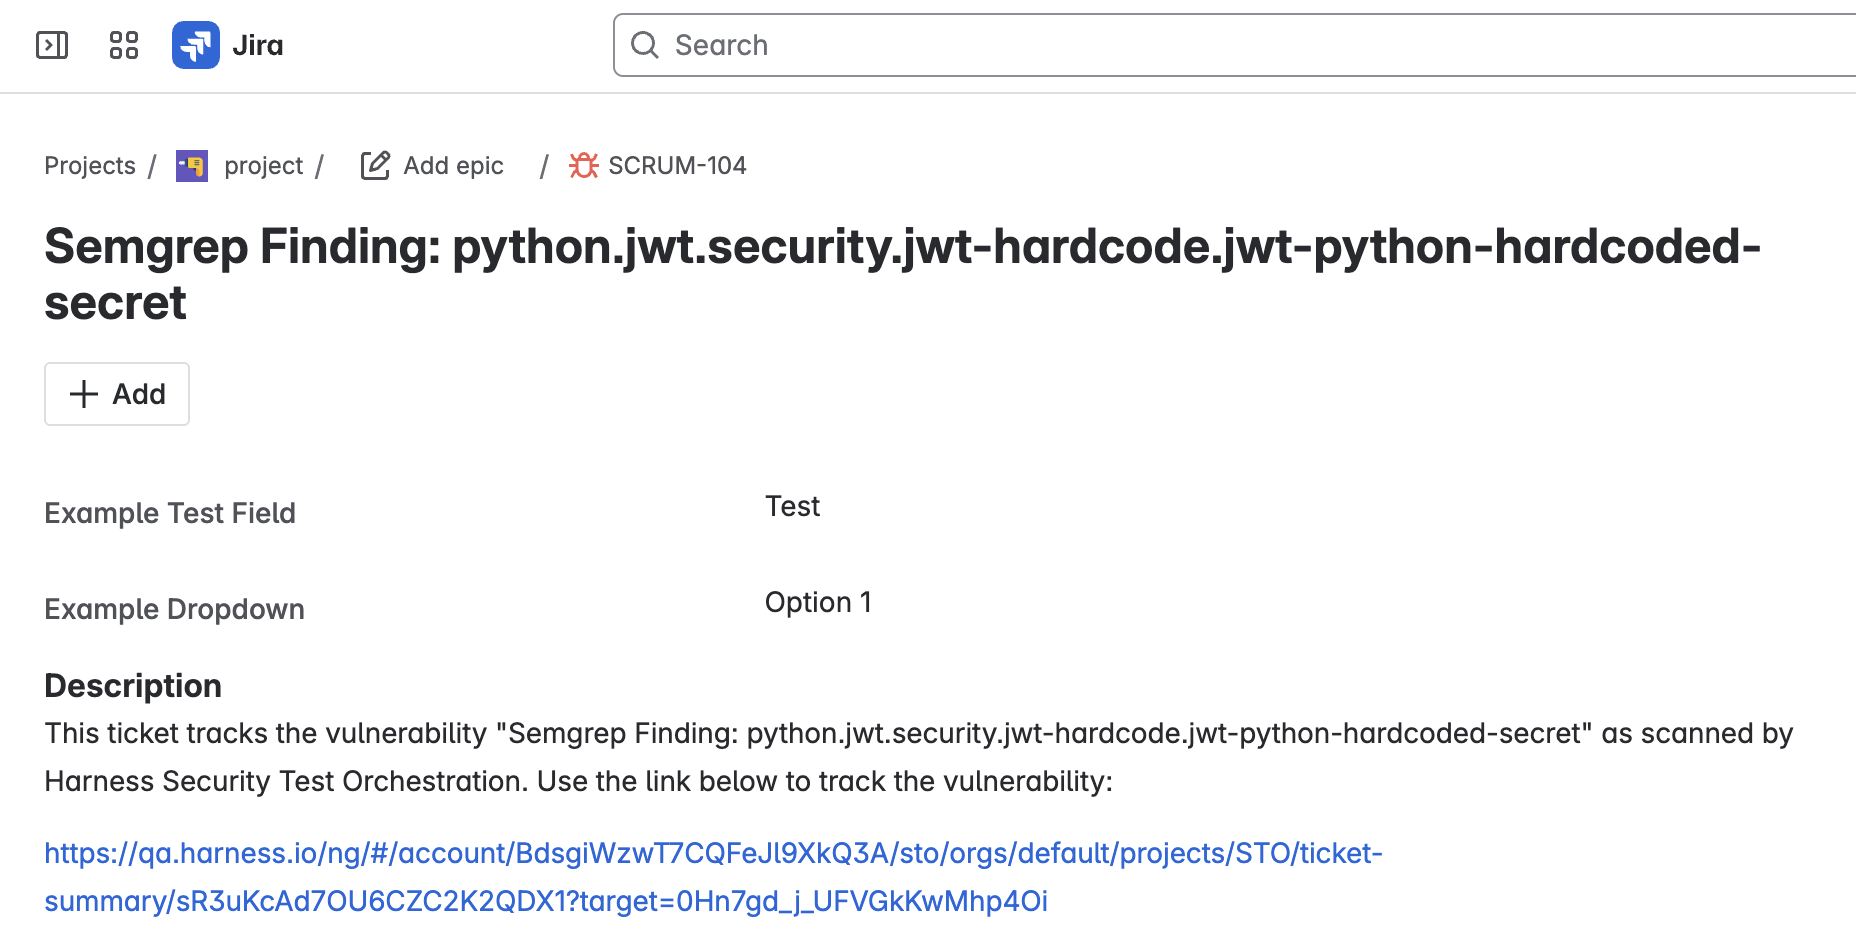The image size is (1856, 950).
Task: Click the plus icon on the Add button
Action: coord(84,394)
